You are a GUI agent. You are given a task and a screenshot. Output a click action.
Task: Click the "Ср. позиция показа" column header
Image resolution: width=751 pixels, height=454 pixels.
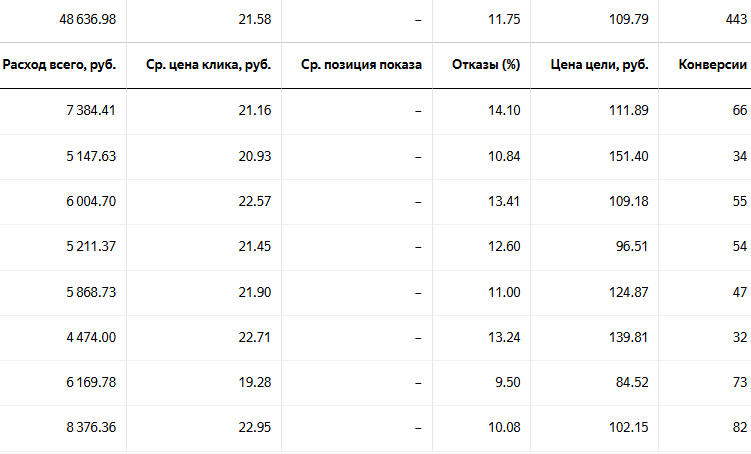tap(361, 65)
